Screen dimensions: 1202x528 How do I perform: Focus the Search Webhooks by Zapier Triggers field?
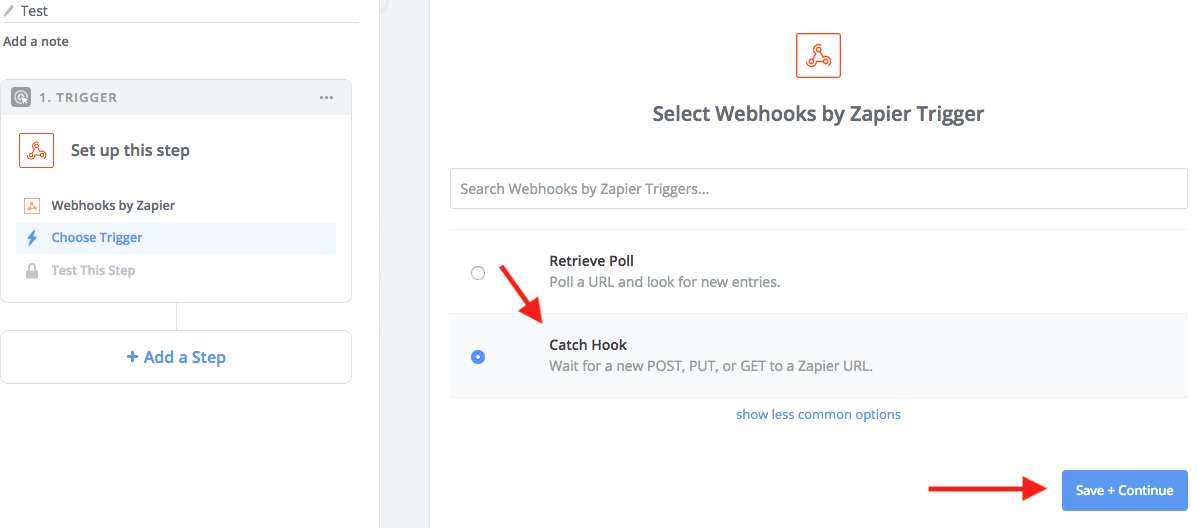818,188
